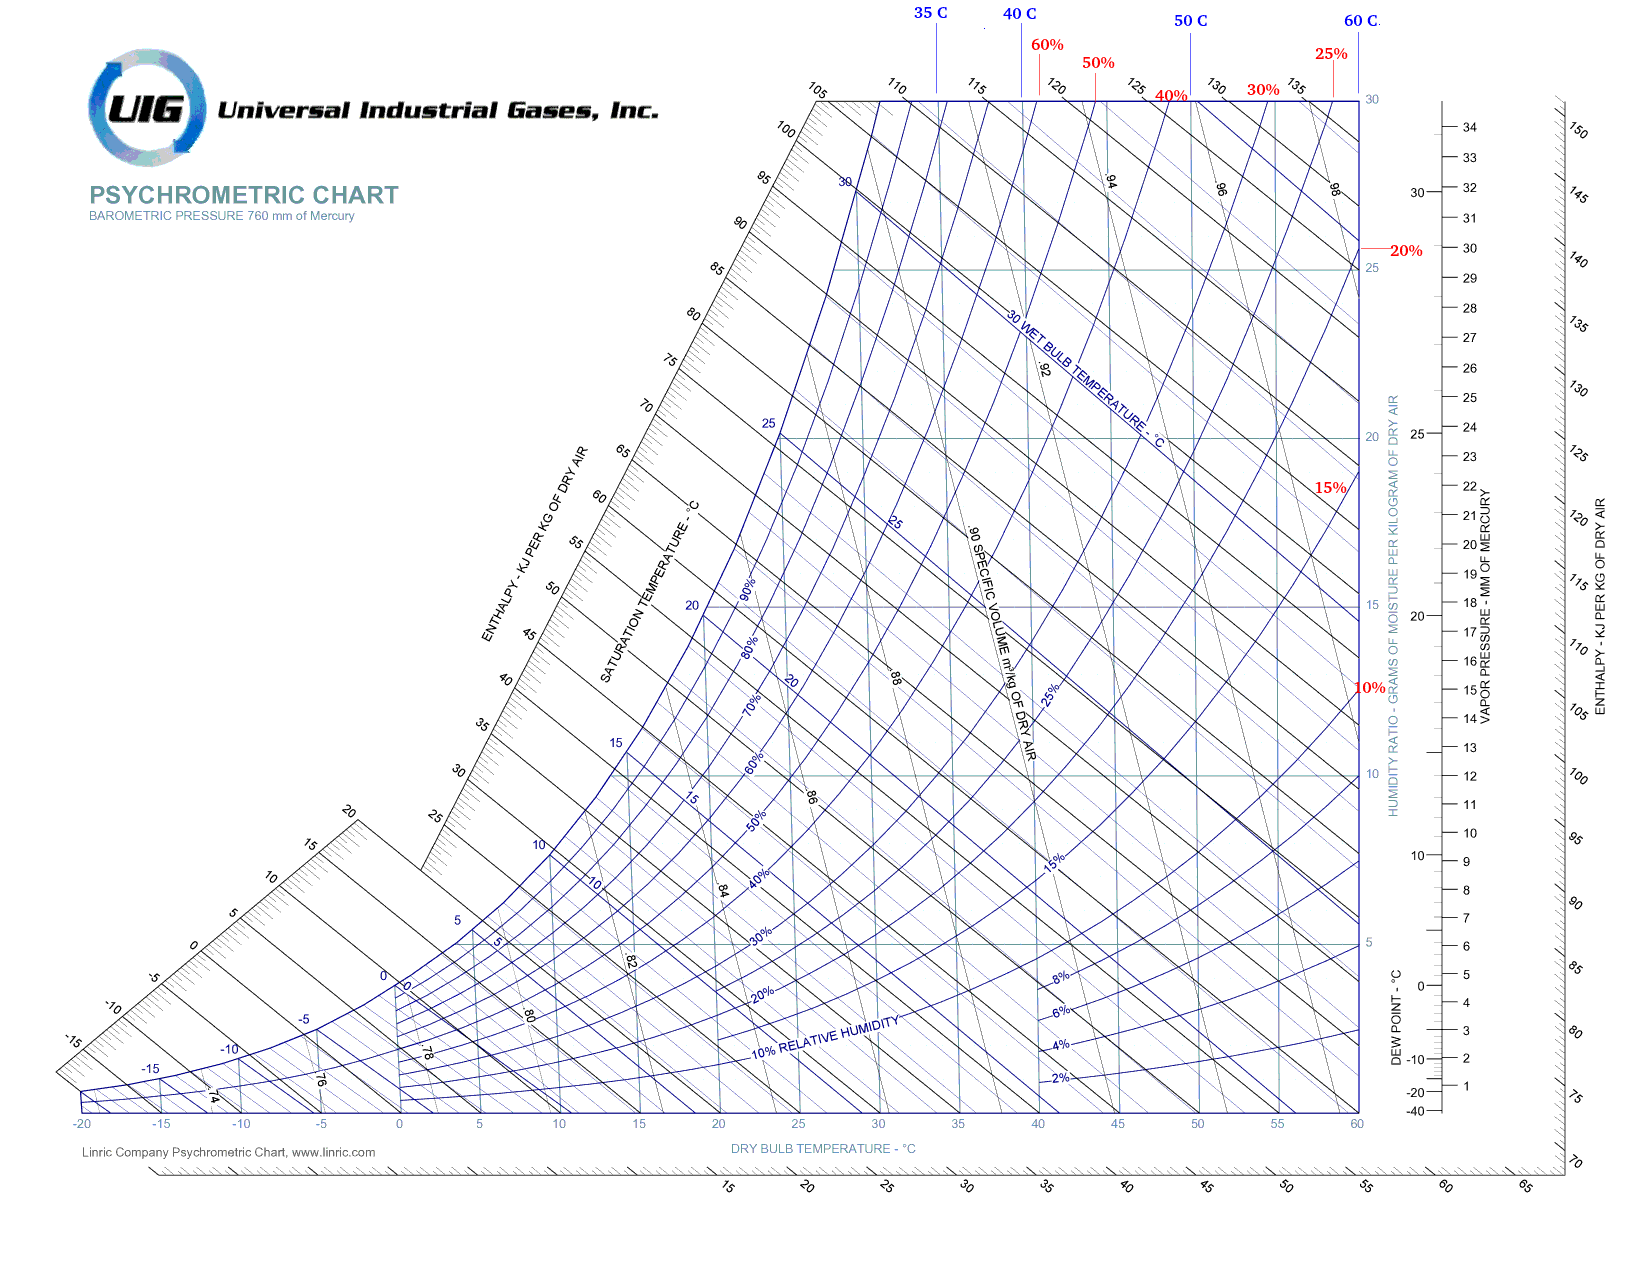Image resolution: width=1648 pixels, height=1269 pixels.
Task: Click right enthalpy scale value '150'
Action: click(x=1578, y=131)
